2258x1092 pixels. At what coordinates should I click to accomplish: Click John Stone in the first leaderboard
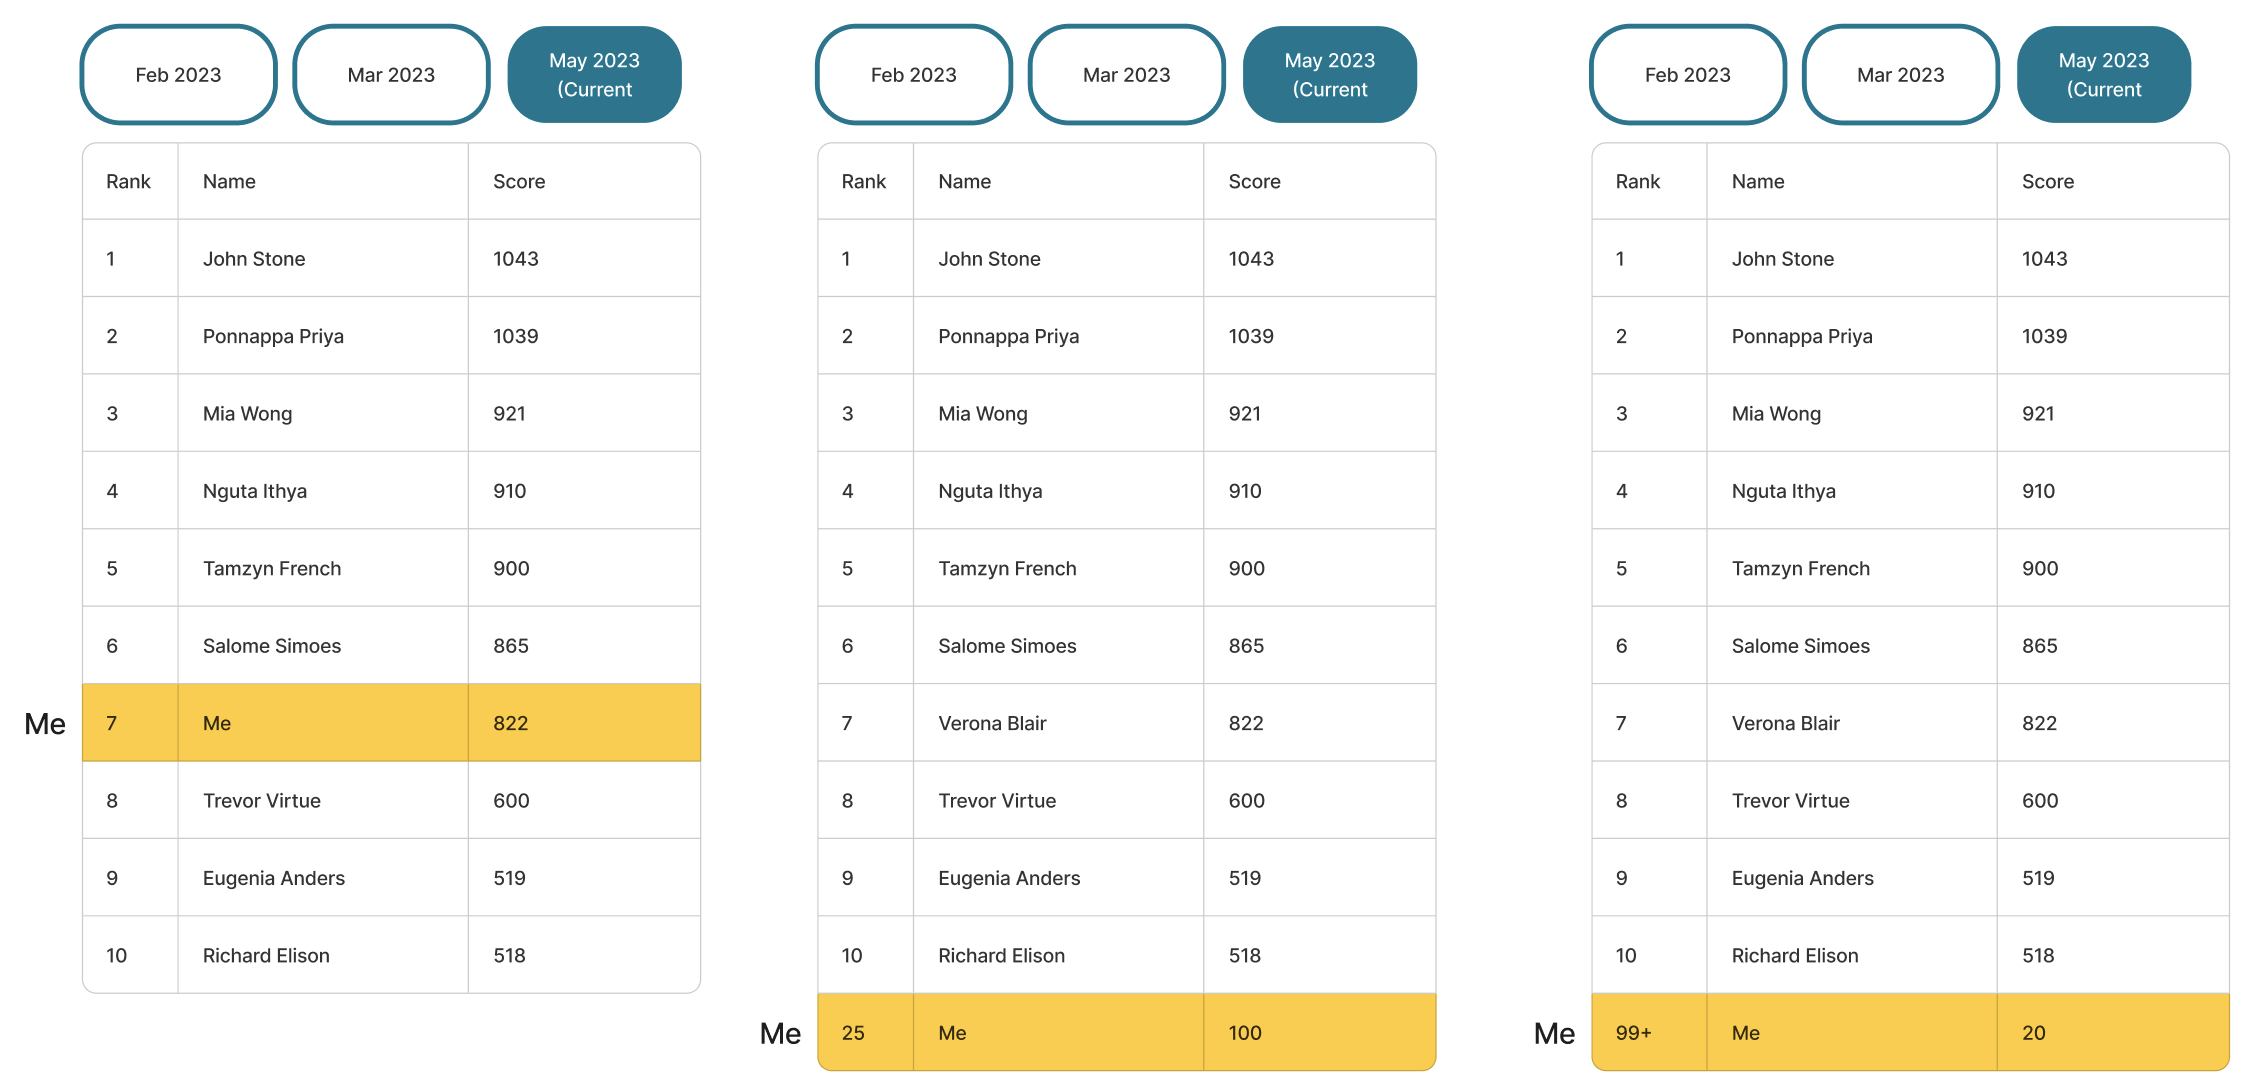point(253,258)
